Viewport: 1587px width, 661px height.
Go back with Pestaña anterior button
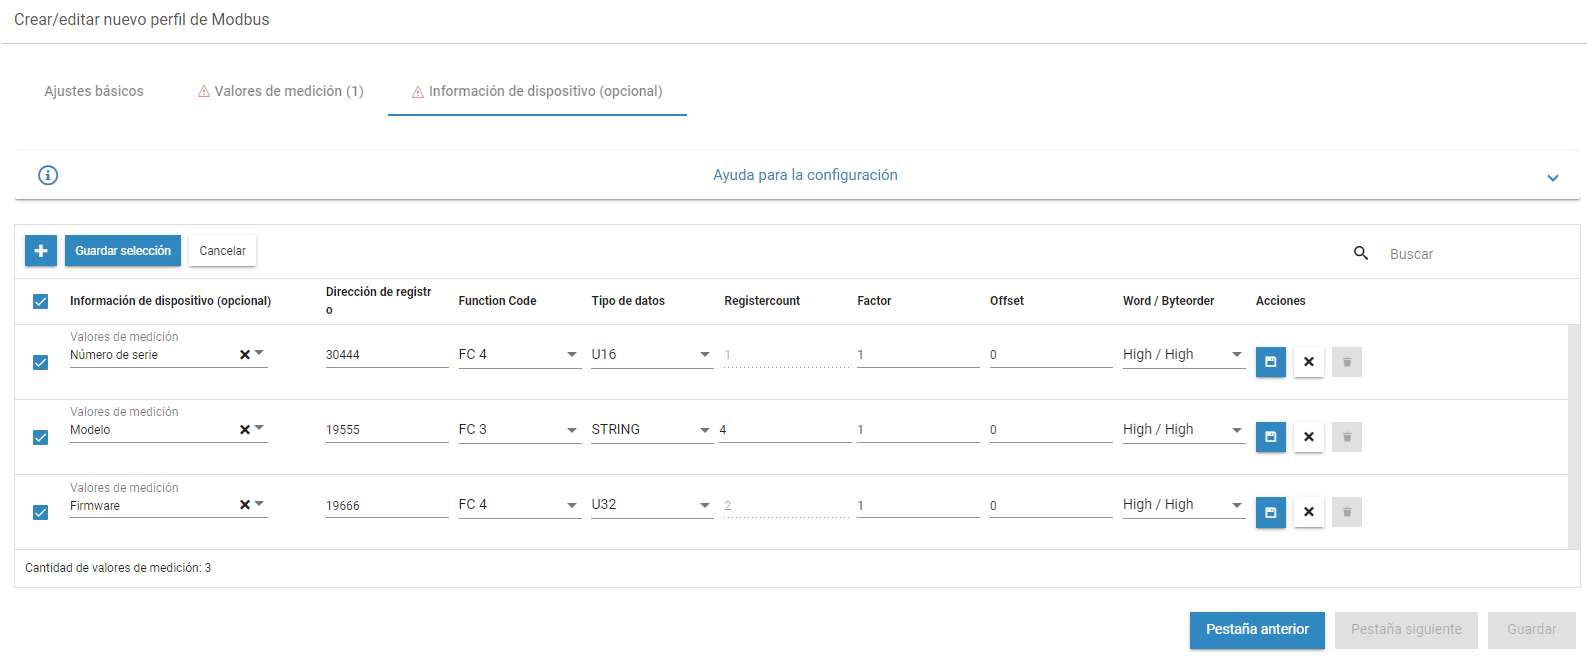1257,630
